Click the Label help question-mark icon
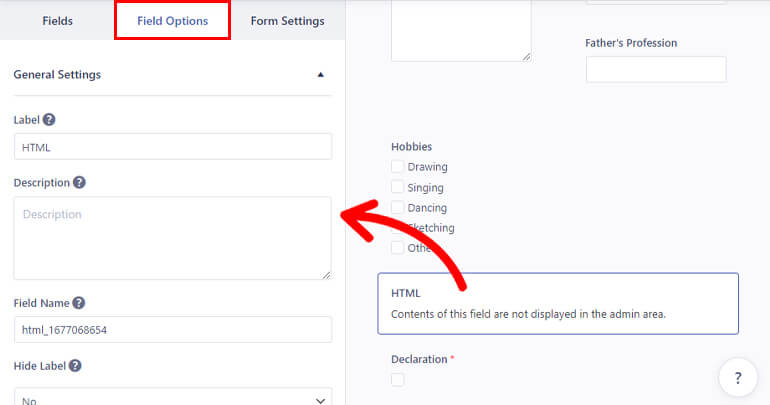 click(x=49, y=119)
